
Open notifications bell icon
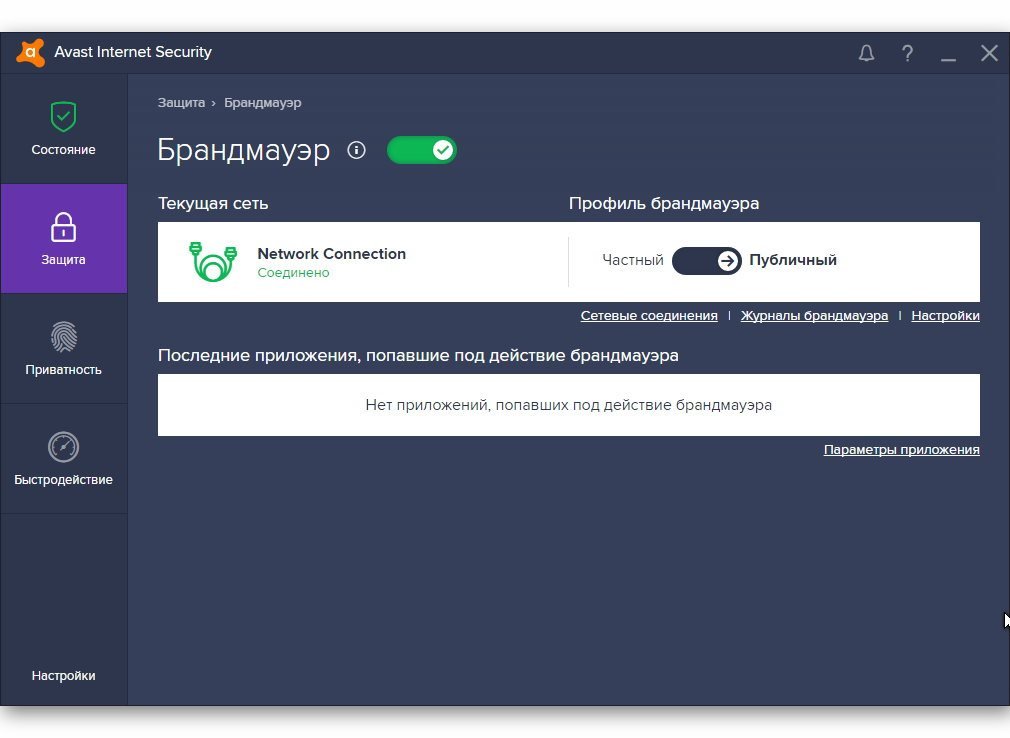(866, 53)
